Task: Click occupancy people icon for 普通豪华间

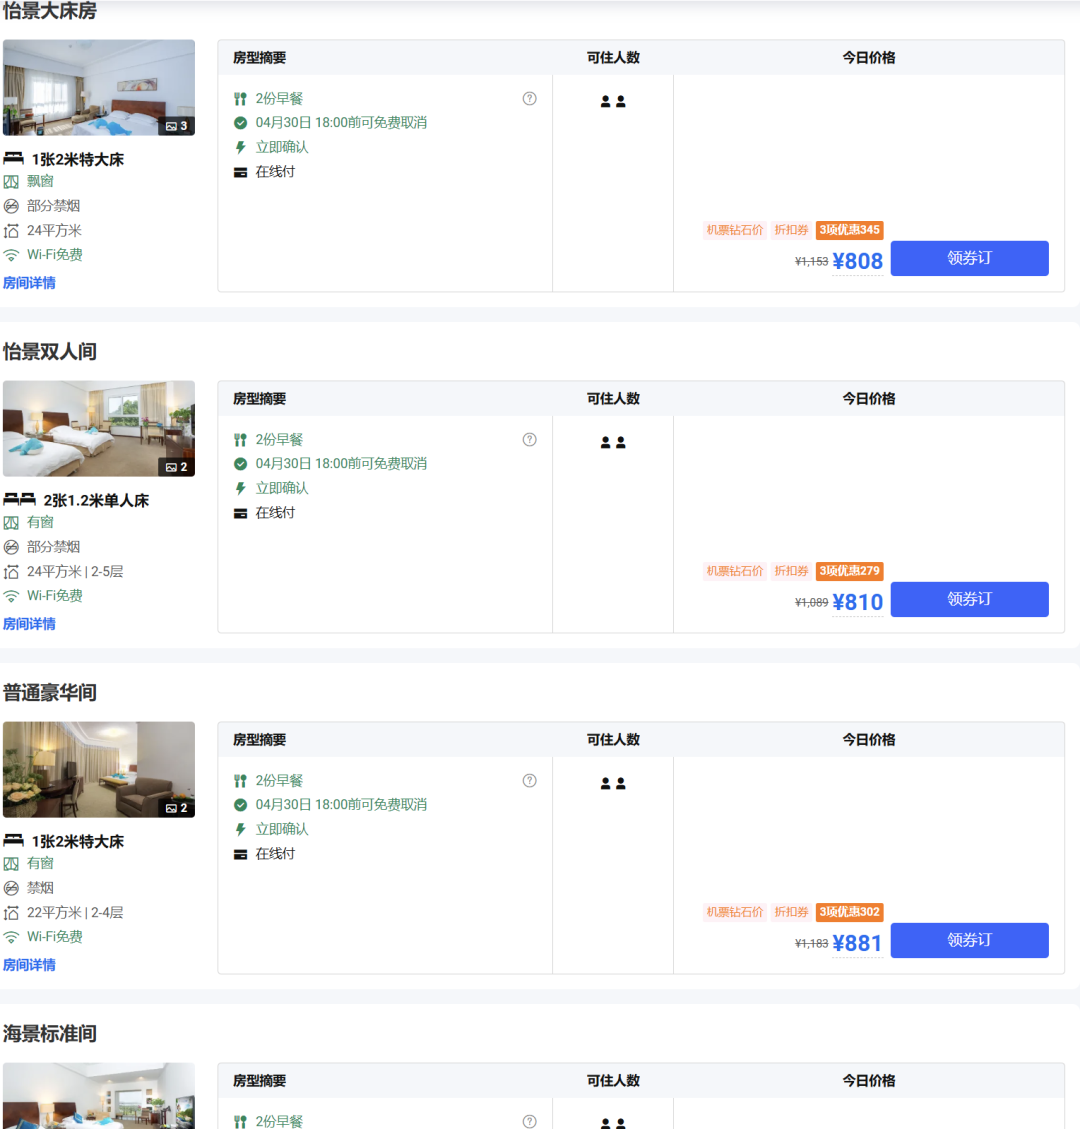Action: [x=613, y=784]
